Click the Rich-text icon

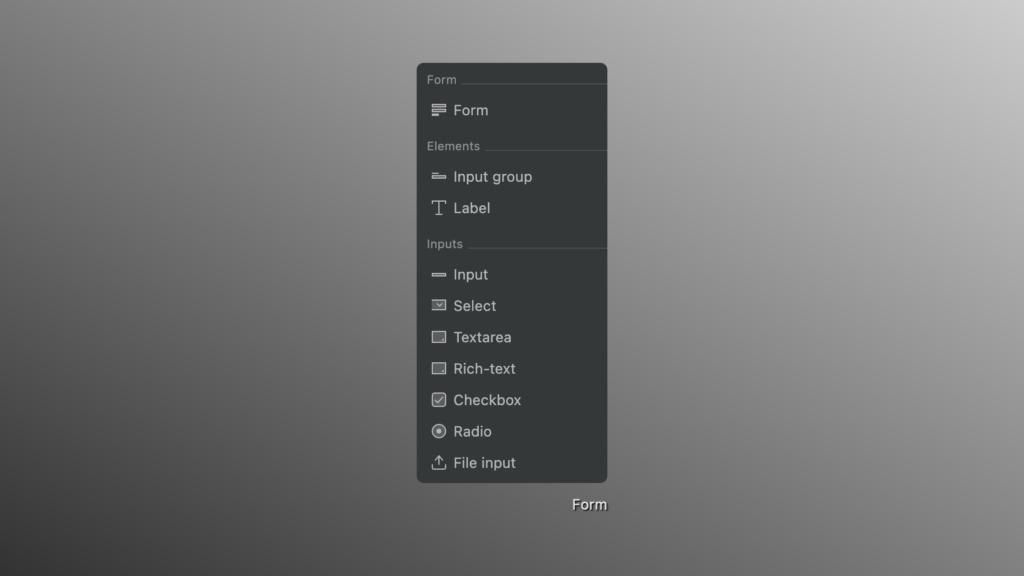[x=439, y=368]
